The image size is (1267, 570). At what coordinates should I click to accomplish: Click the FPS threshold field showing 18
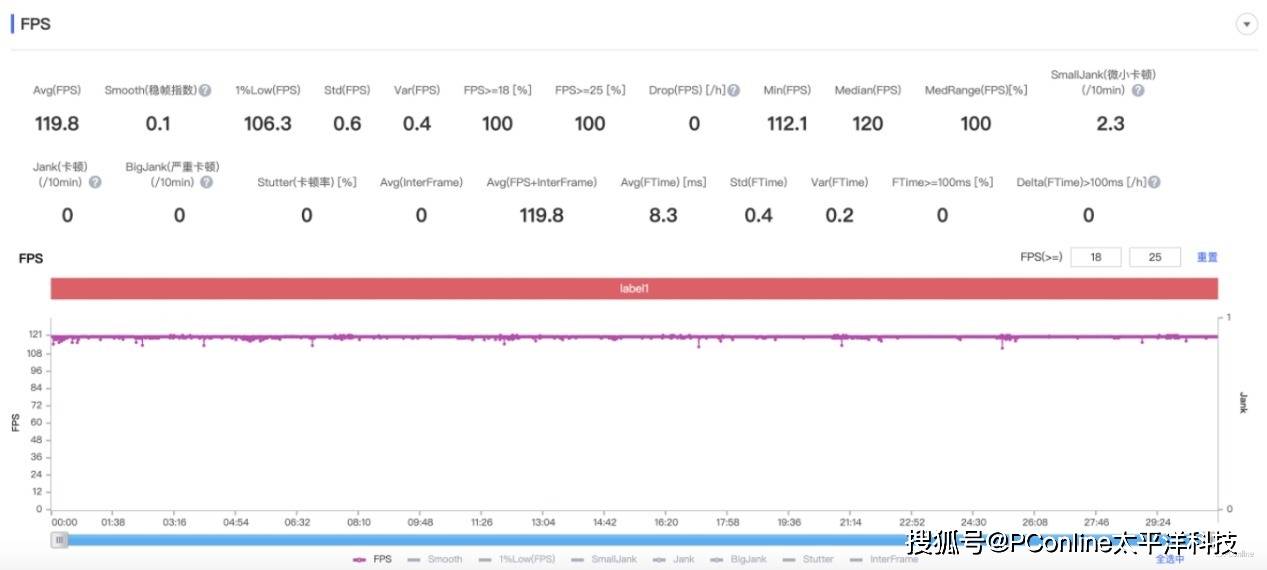[1095, 257]
